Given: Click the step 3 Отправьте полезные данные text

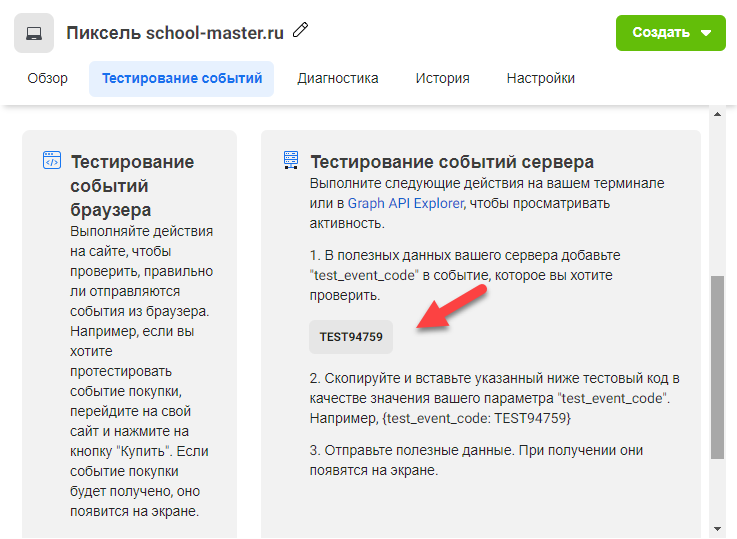Looking at the screenshot, I should 476,460.
